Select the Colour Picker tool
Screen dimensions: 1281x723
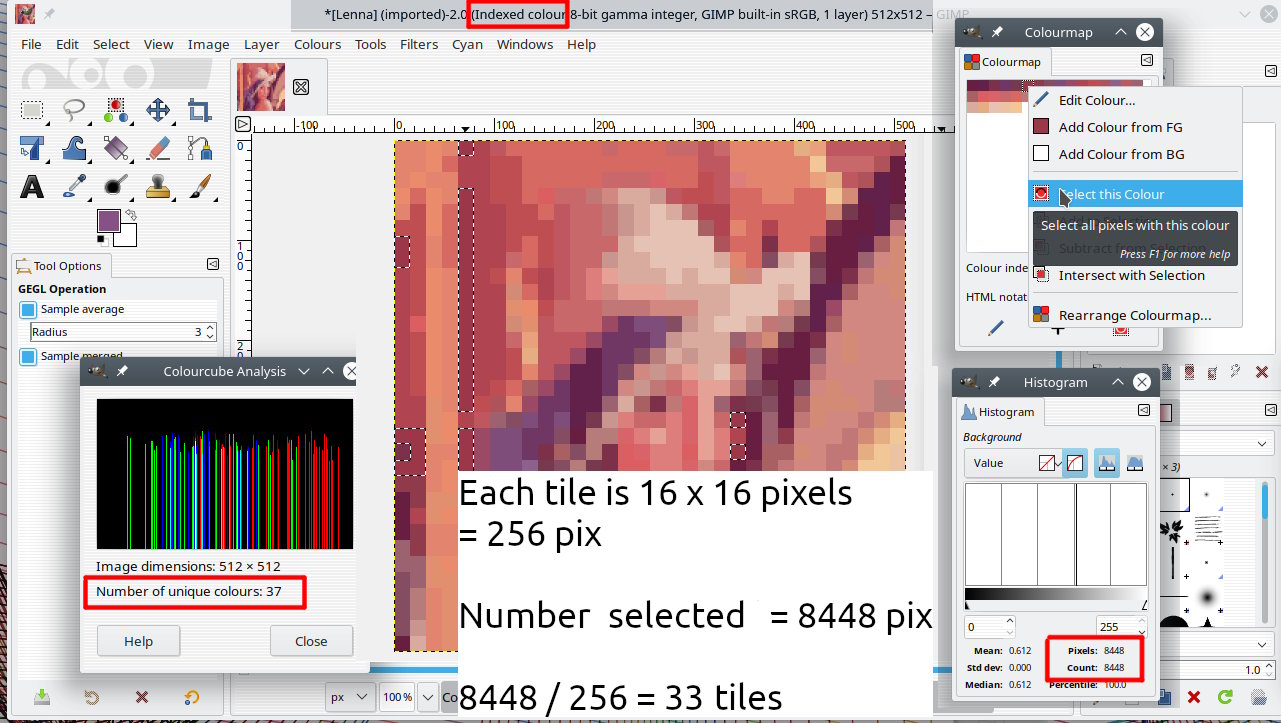(75, 186)
